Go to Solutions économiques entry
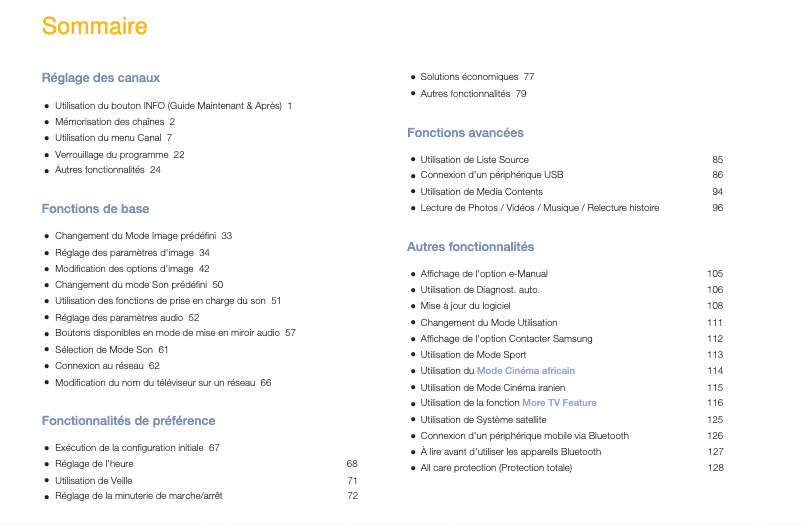 (469, 76)
